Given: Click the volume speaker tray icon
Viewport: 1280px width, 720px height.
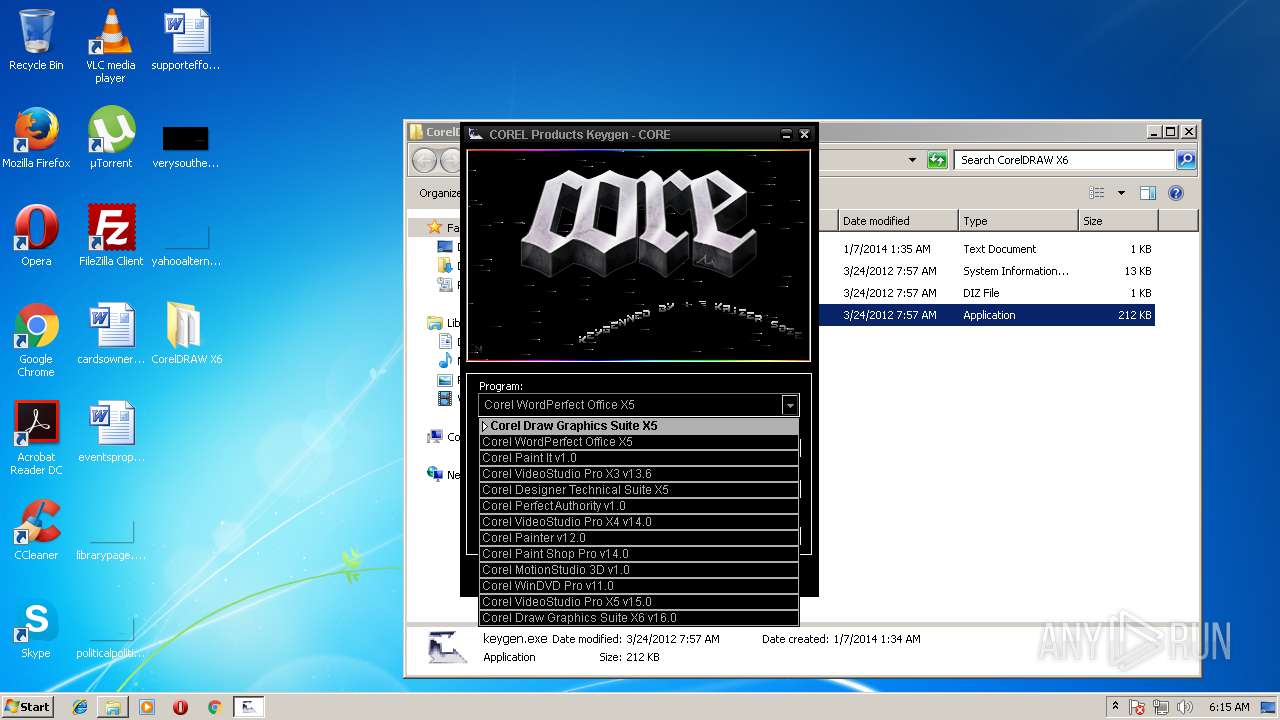Looking at the screenshot, I should [x=1185, y=707].
